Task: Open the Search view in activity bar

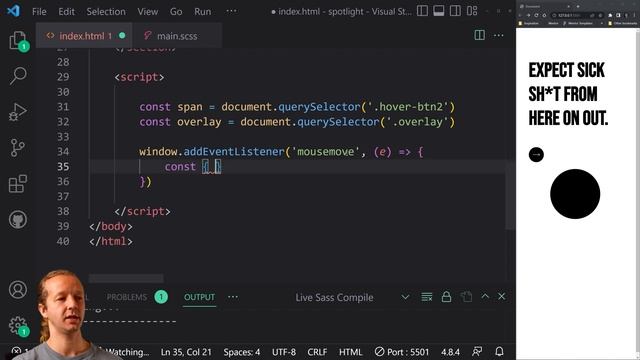Action: [18, 76]
